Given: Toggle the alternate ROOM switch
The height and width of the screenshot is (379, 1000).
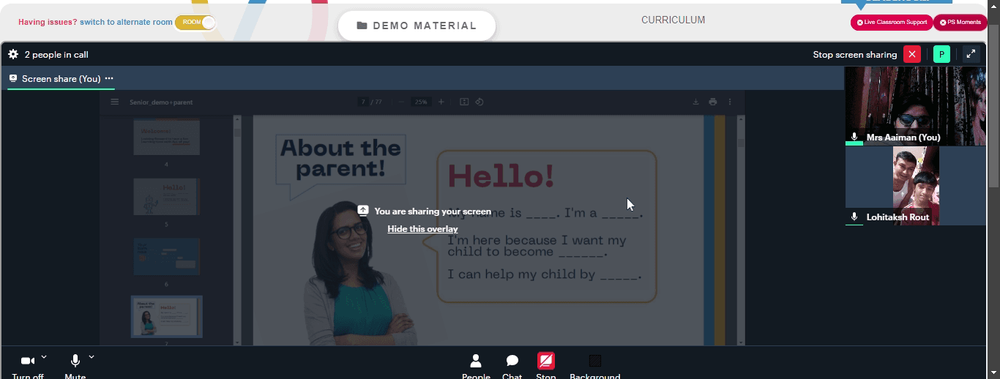Looking at the screenshot, I should [x=195, y=22].
